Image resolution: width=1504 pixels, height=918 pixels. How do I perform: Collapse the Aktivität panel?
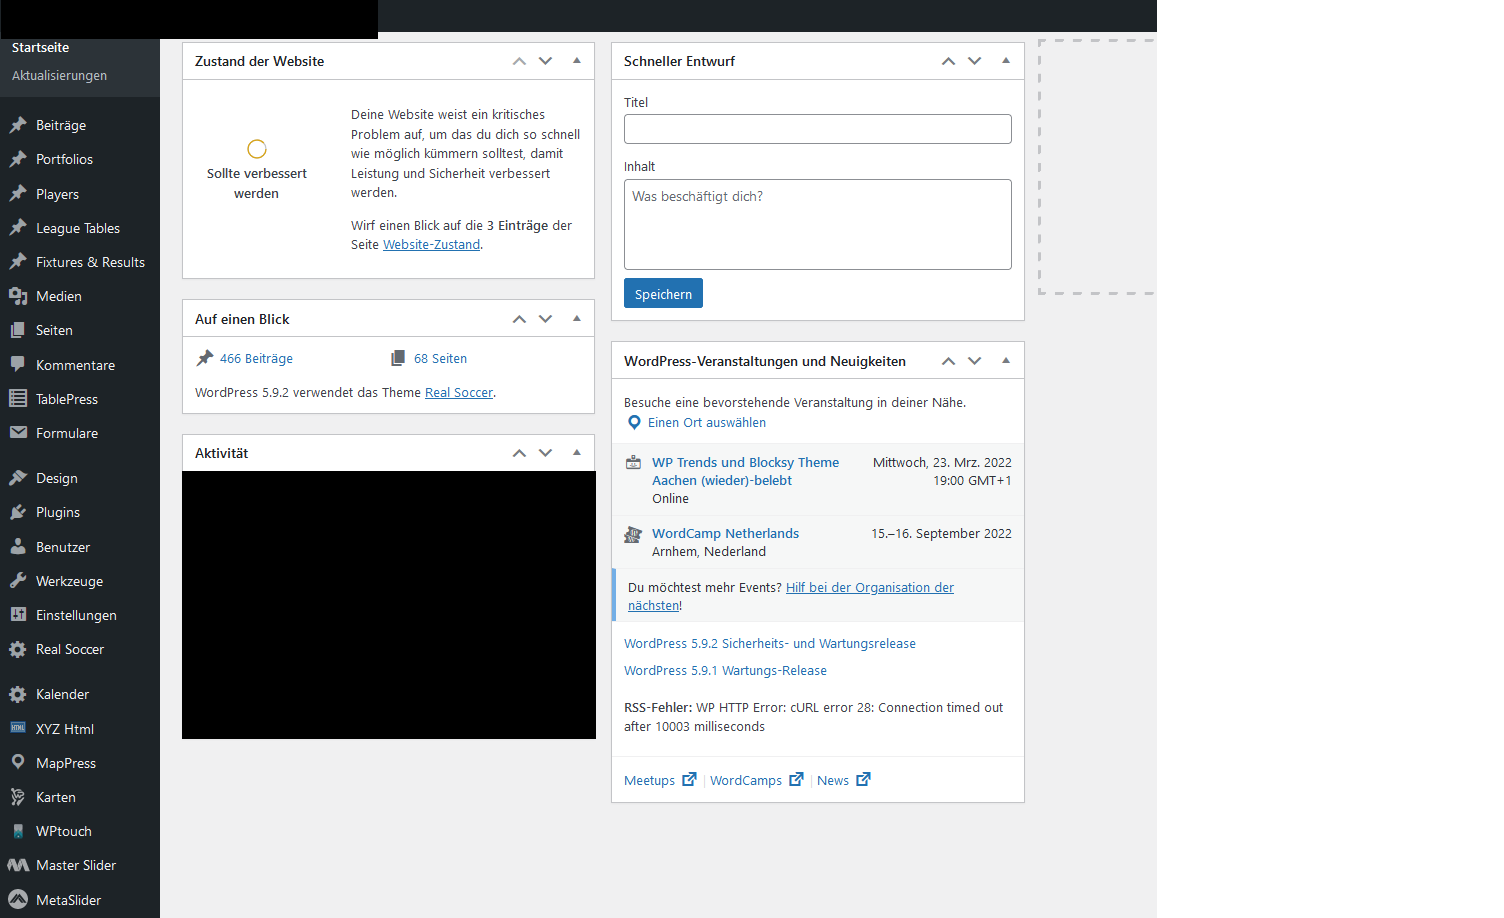click(x=577, y=453)
